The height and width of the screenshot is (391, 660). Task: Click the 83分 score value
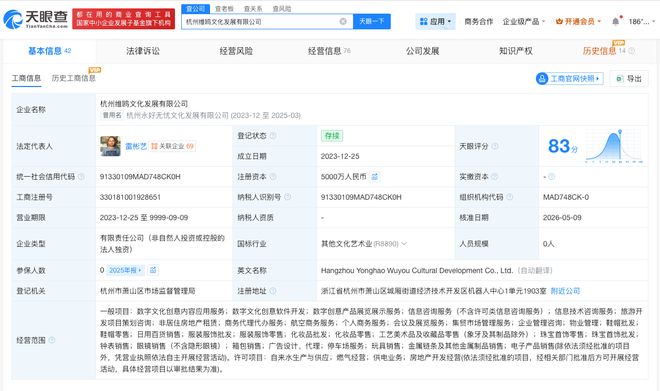pos(562,146)
